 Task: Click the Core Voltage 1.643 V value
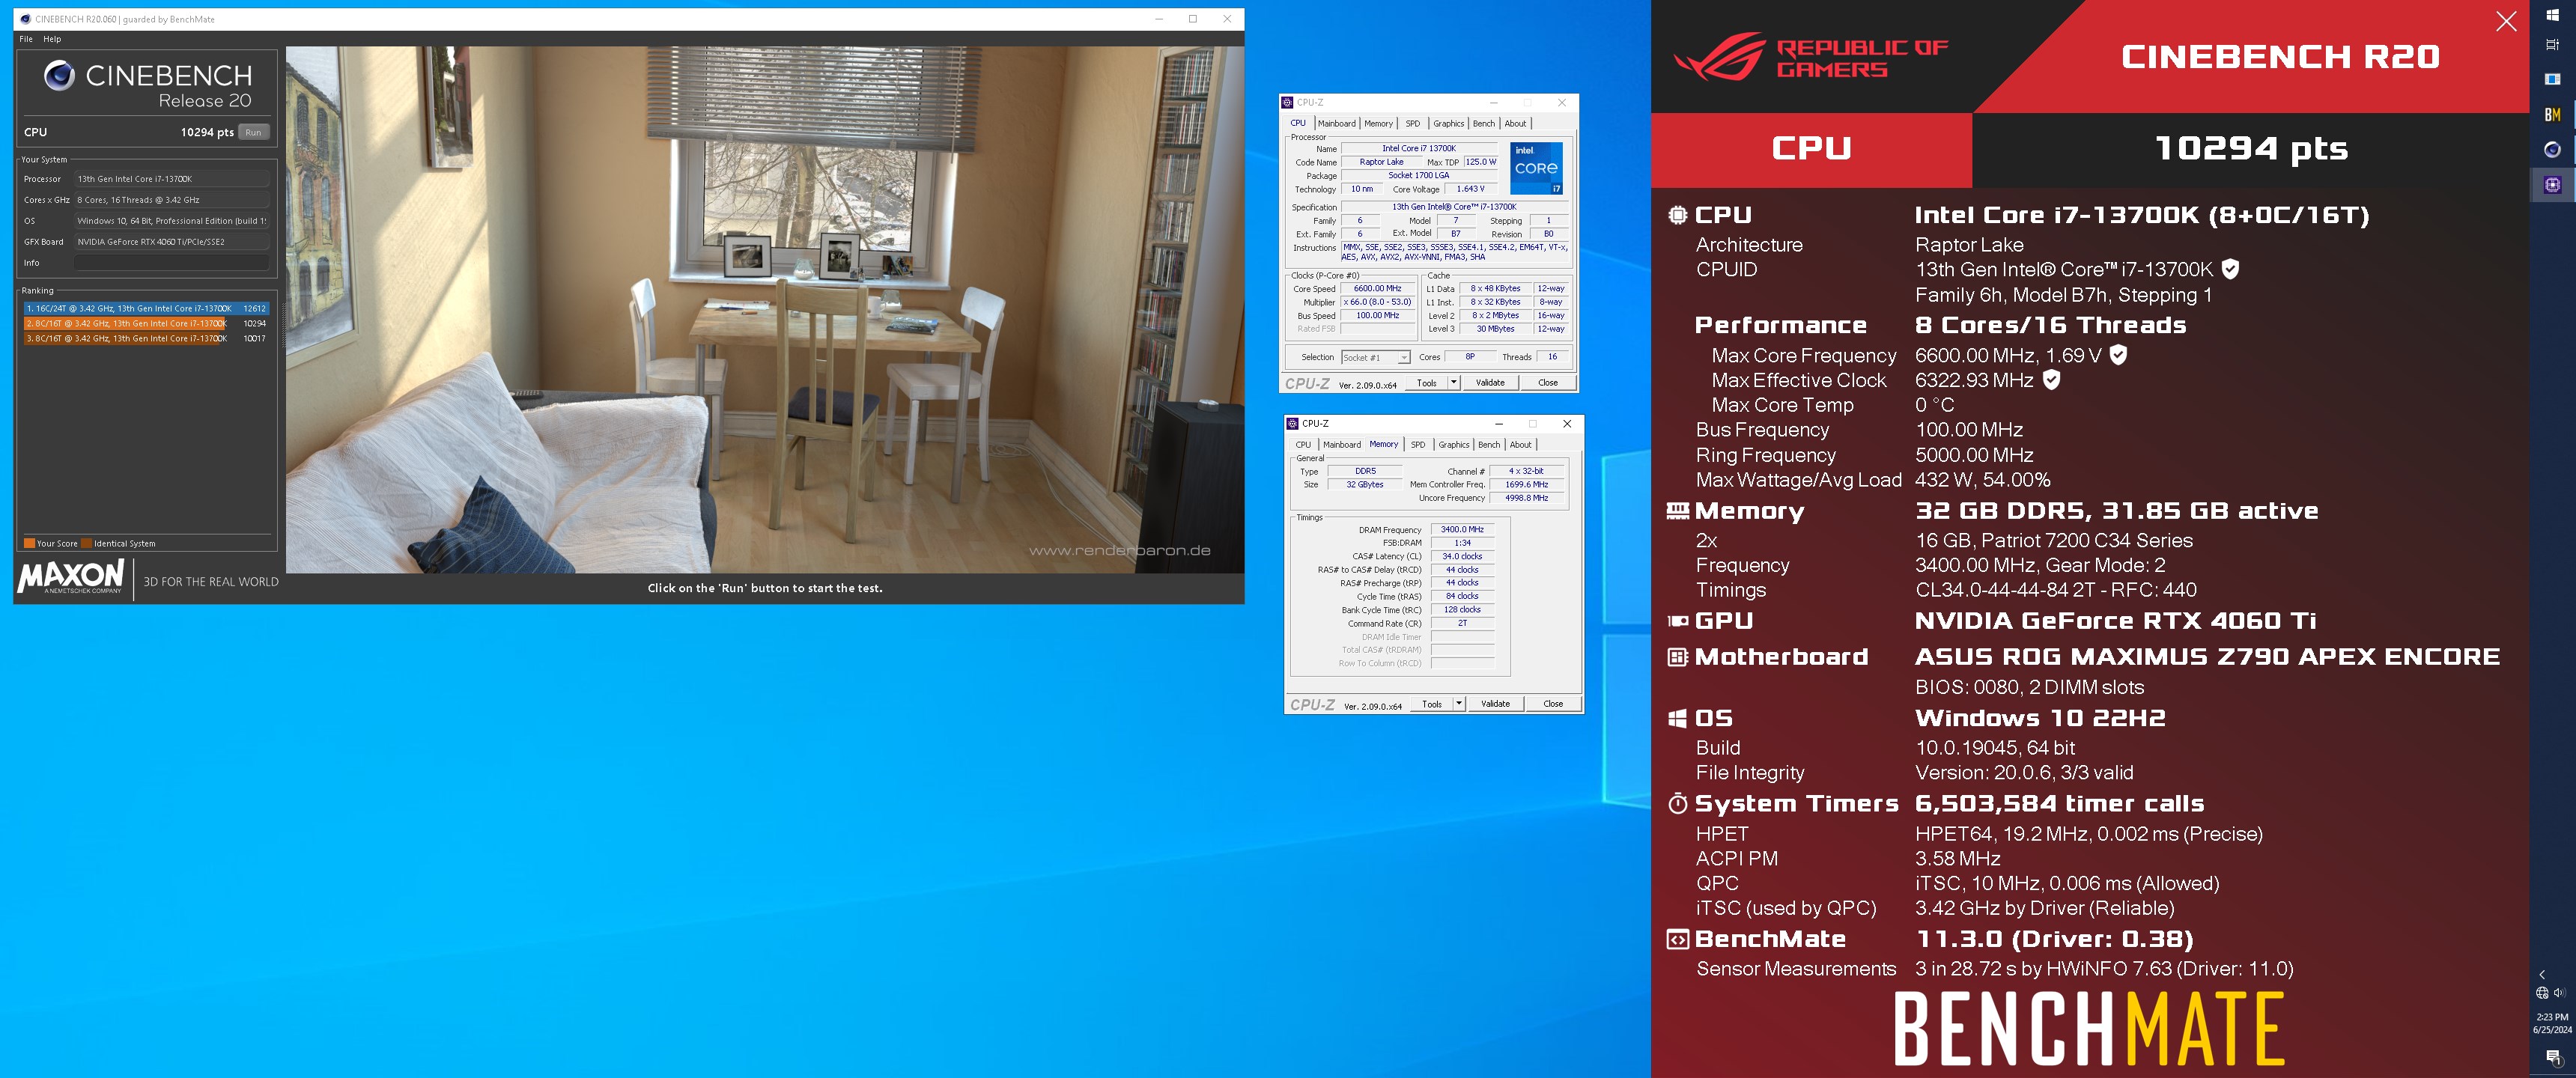coord(1470,189)
